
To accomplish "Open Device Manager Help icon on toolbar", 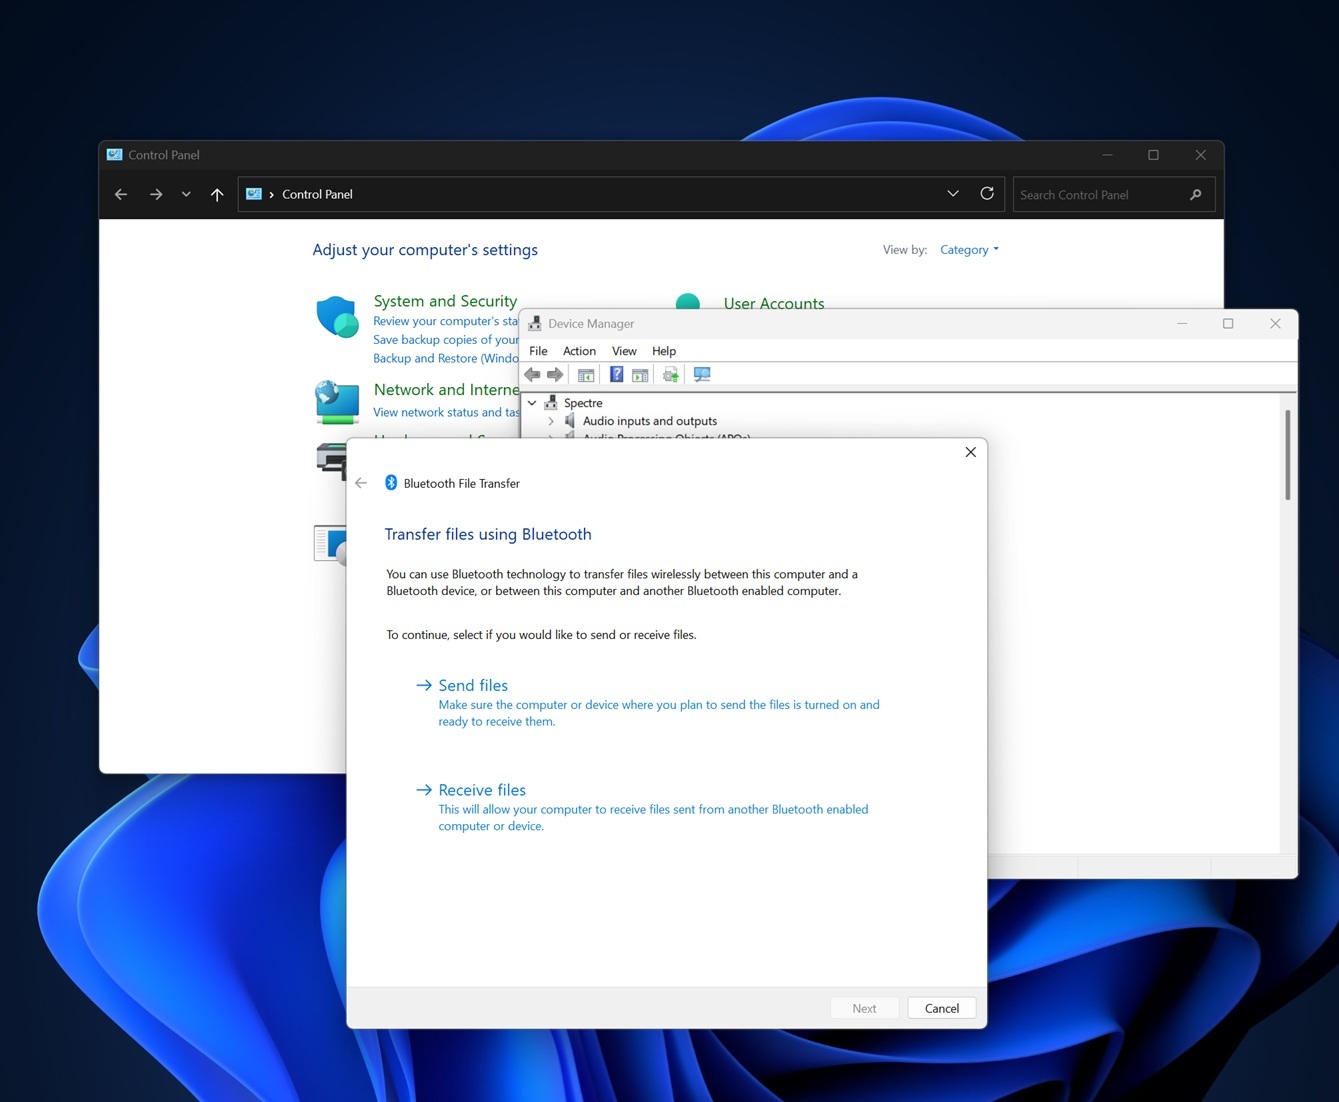I will (x=617, y=374).
